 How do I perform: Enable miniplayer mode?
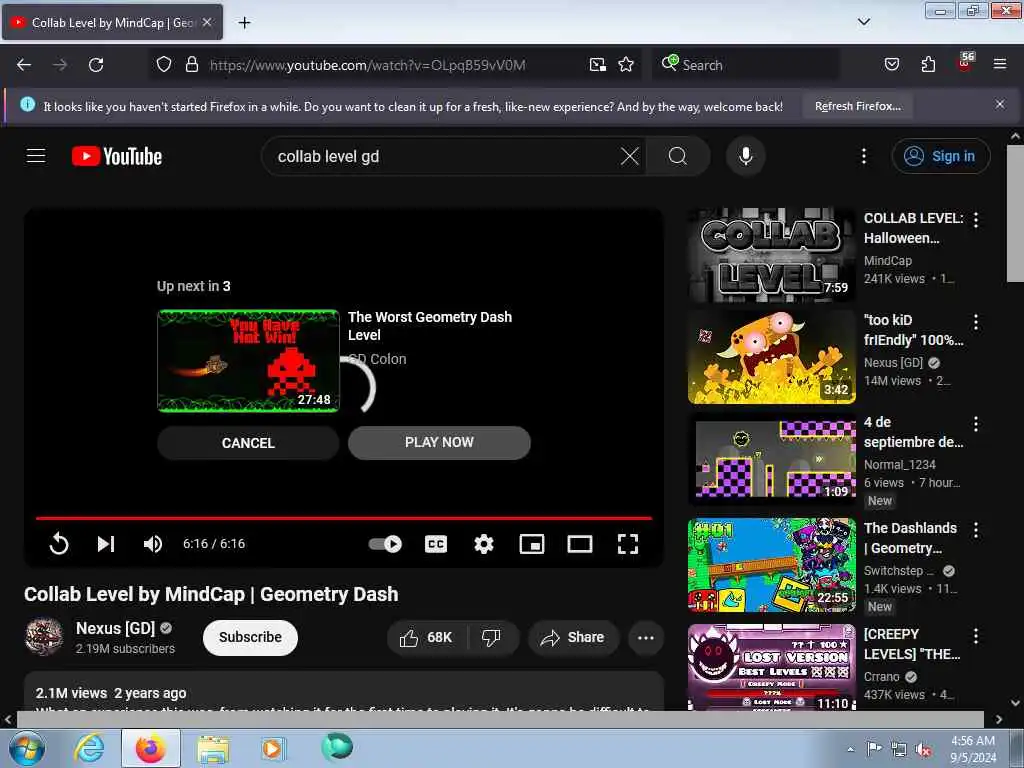point(532,543)
